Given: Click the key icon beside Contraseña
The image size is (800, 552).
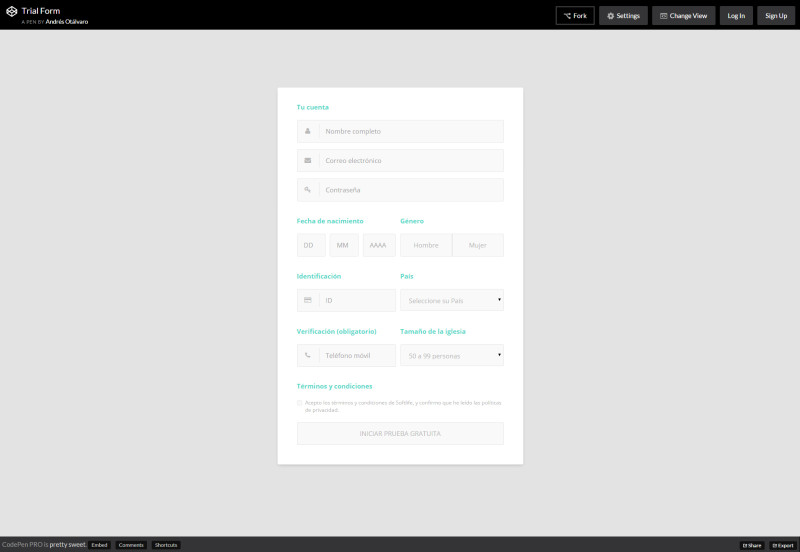Looking at the screenshot, I should (x=308, y=190).
